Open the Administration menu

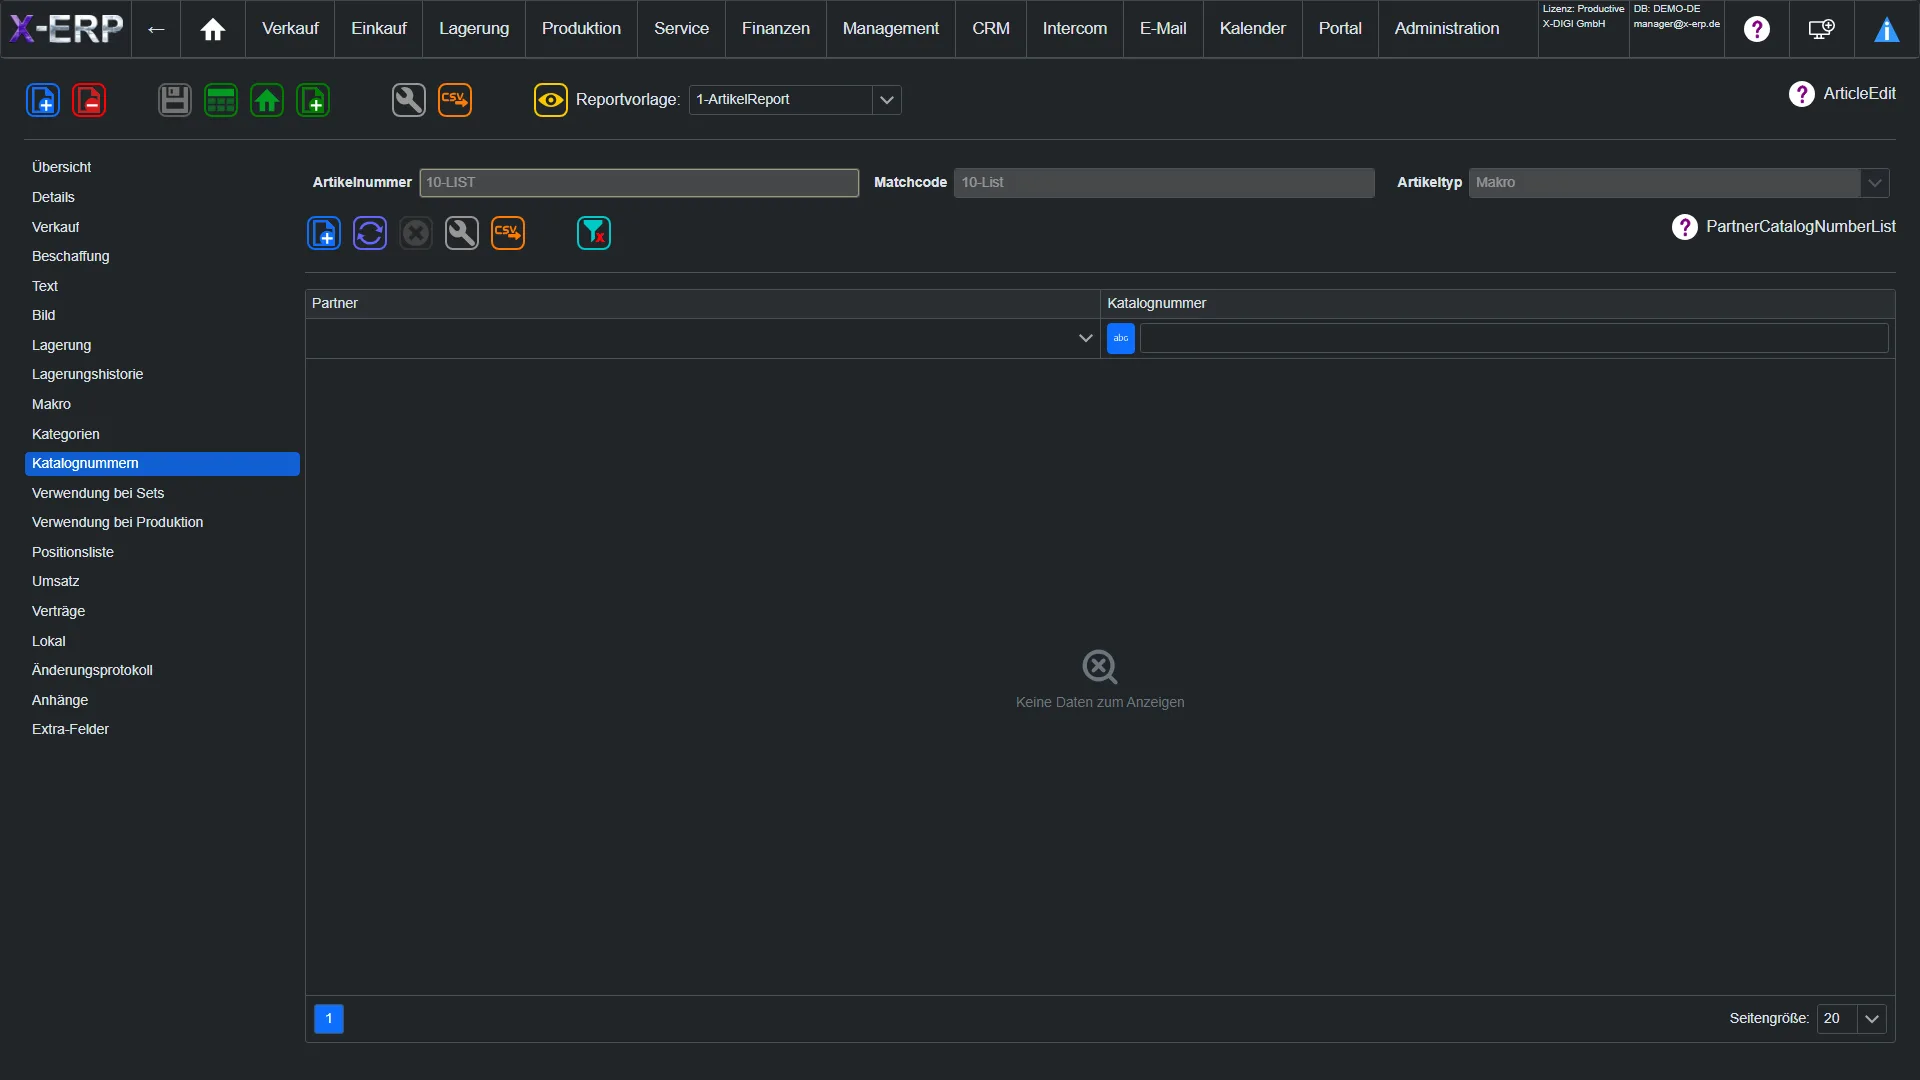(x=1447, y=29)
